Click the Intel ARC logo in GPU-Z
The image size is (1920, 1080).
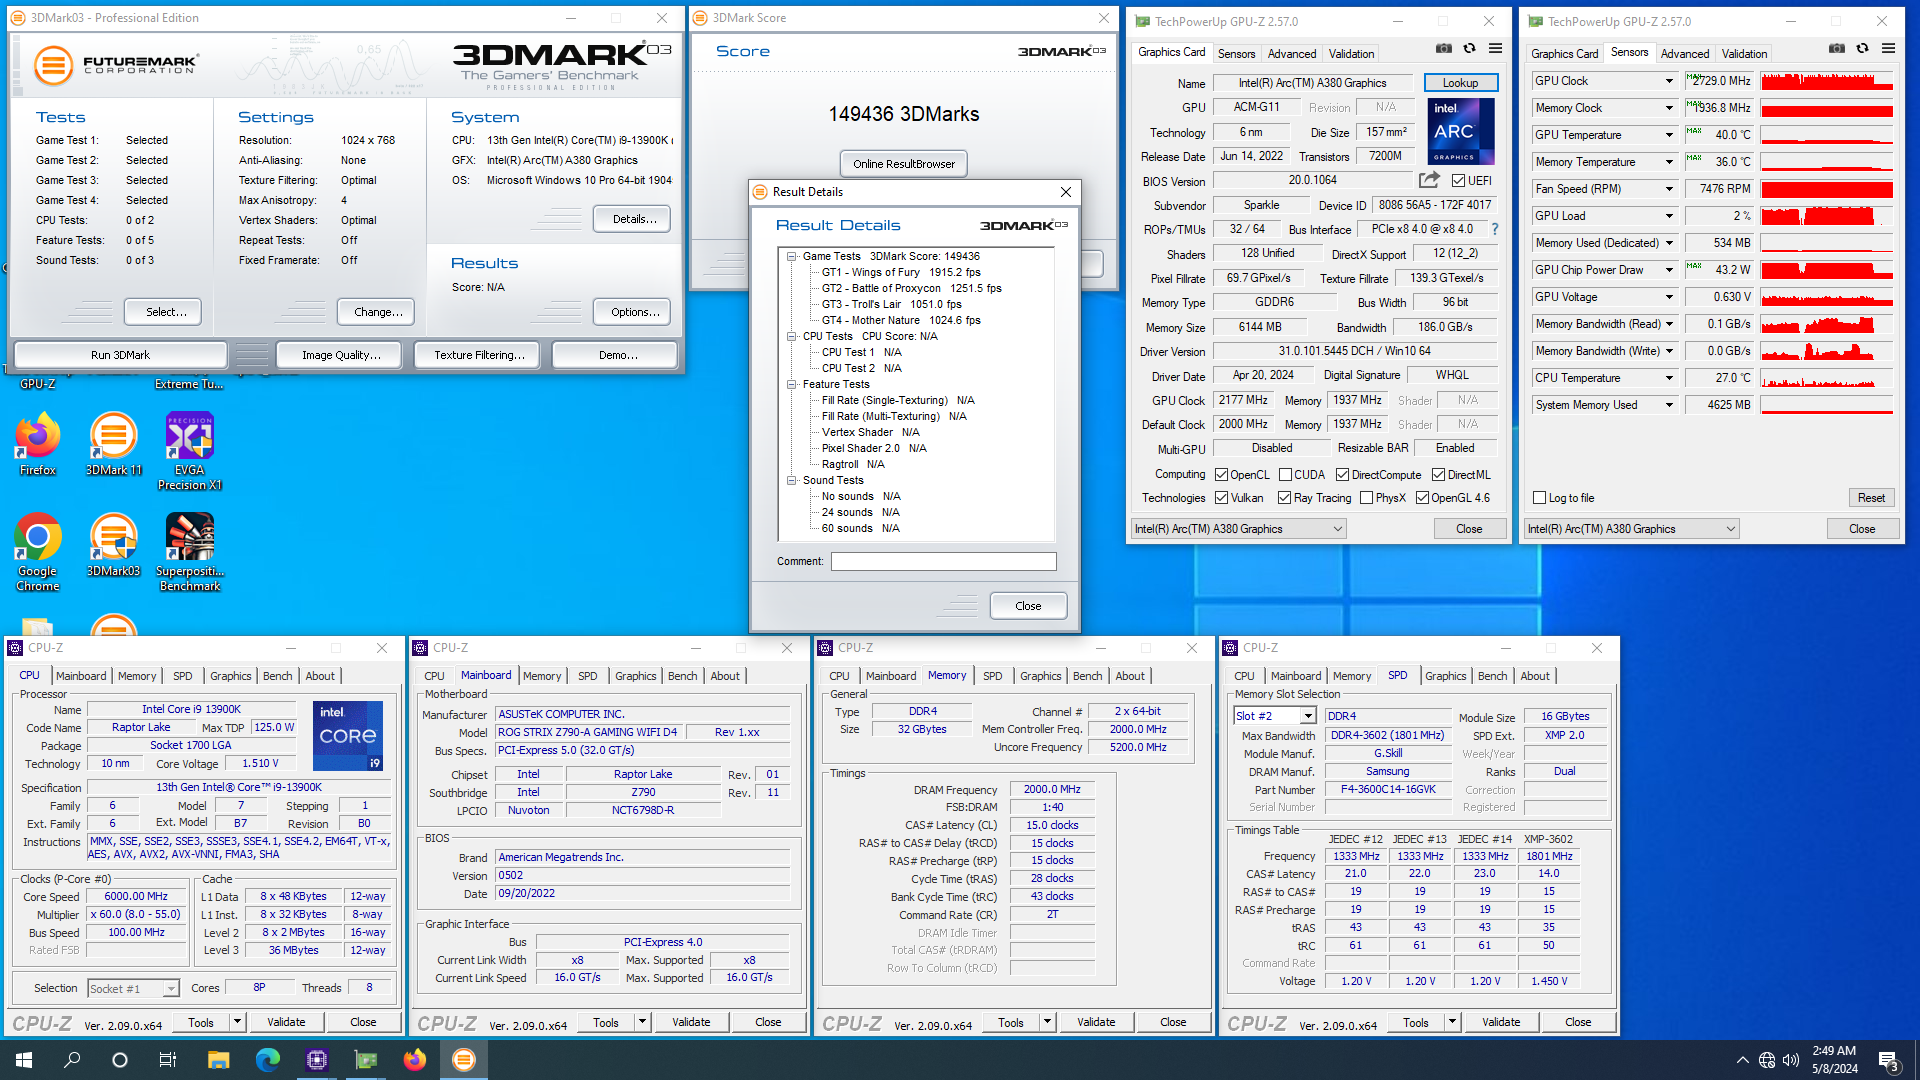point(1460,131)
